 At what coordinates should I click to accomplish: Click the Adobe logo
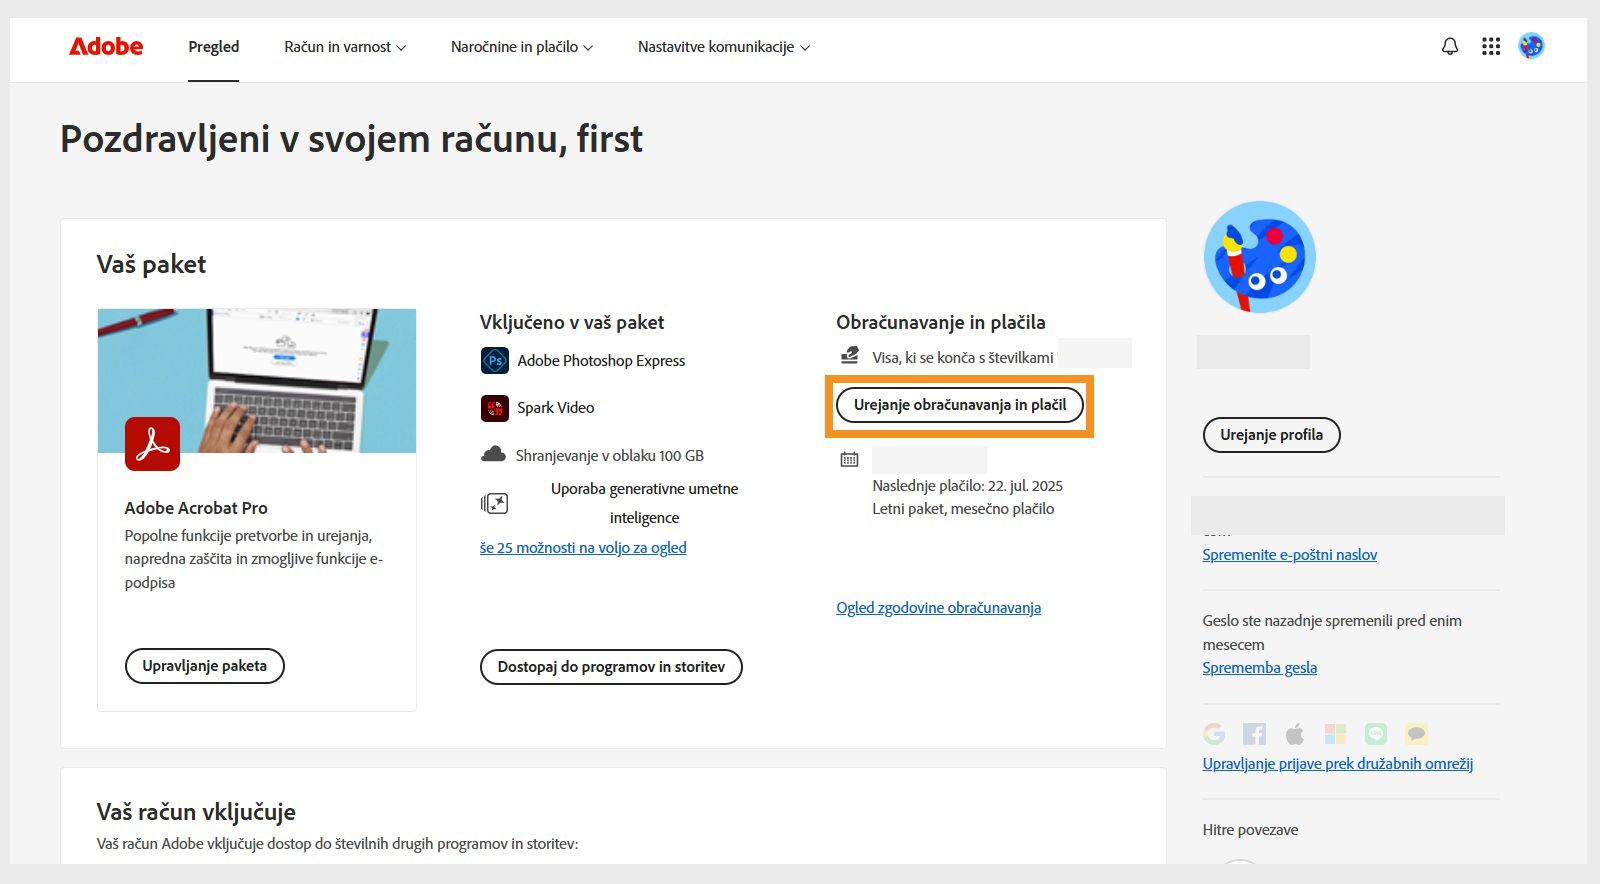106,46
